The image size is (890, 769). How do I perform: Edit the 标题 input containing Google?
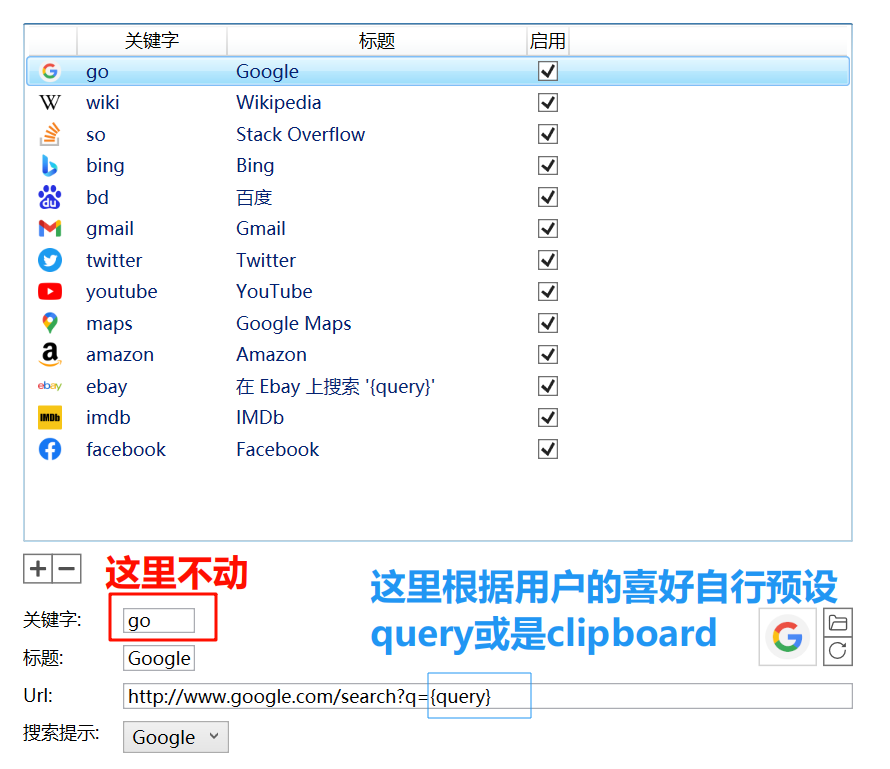point(159,658)
